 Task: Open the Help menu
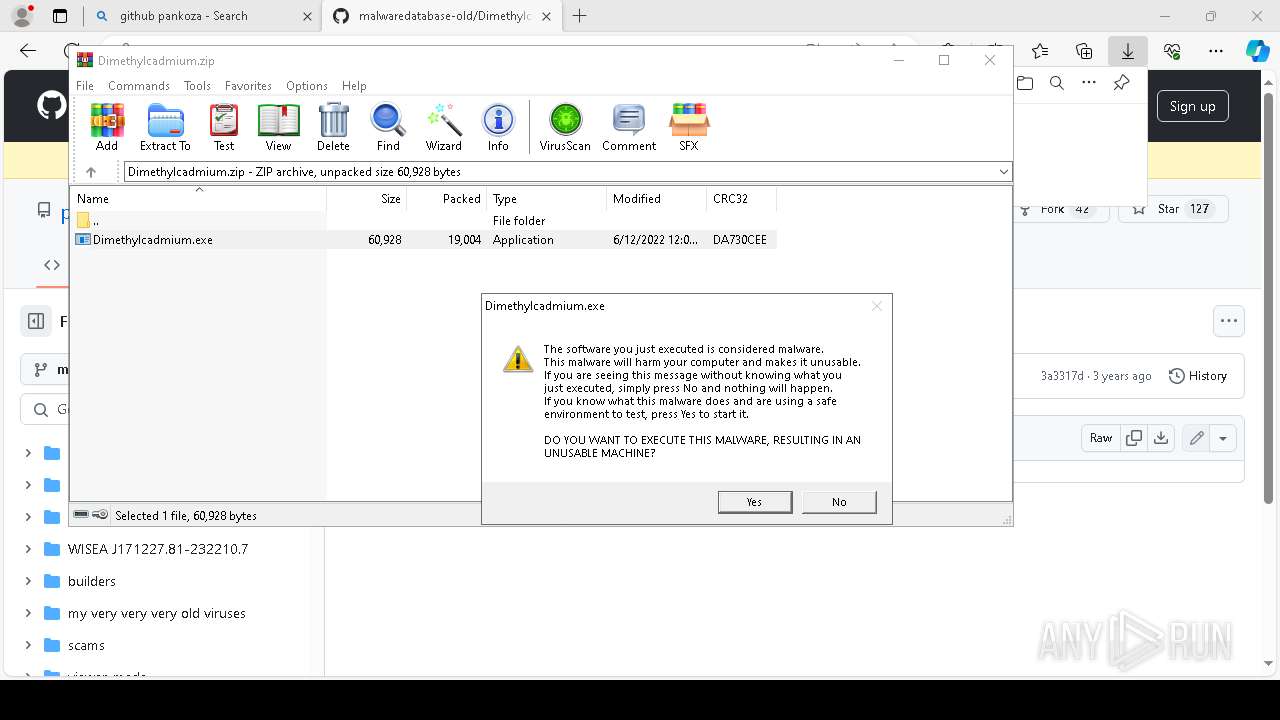coord(354,86)
